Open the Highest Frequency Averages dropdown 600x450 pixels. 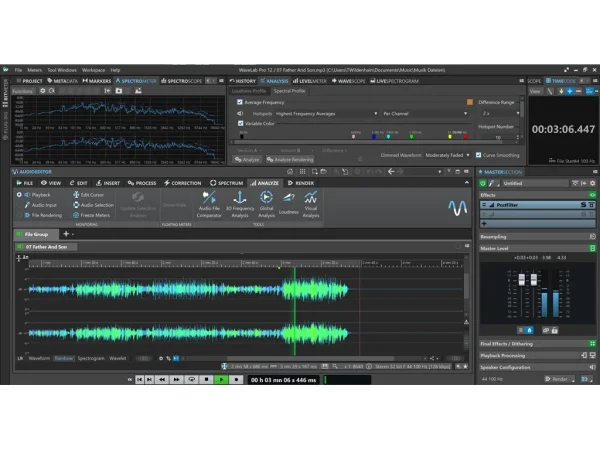pyautogui.click(x=325, y=113)
